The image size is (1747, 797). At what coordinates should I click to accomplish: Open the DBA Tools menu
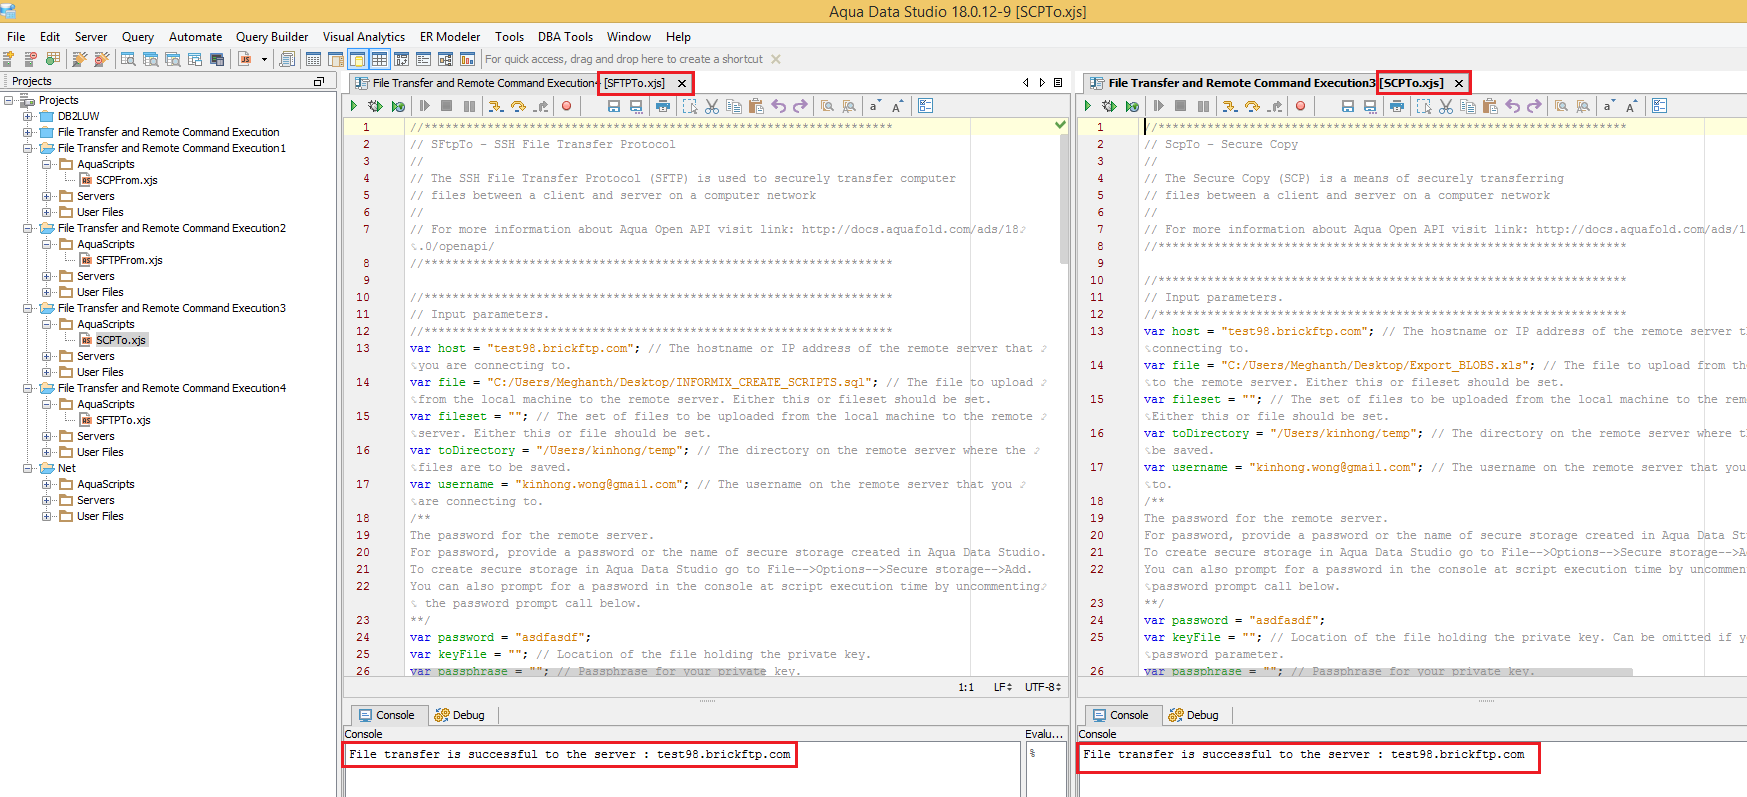[x=565, y=37]
